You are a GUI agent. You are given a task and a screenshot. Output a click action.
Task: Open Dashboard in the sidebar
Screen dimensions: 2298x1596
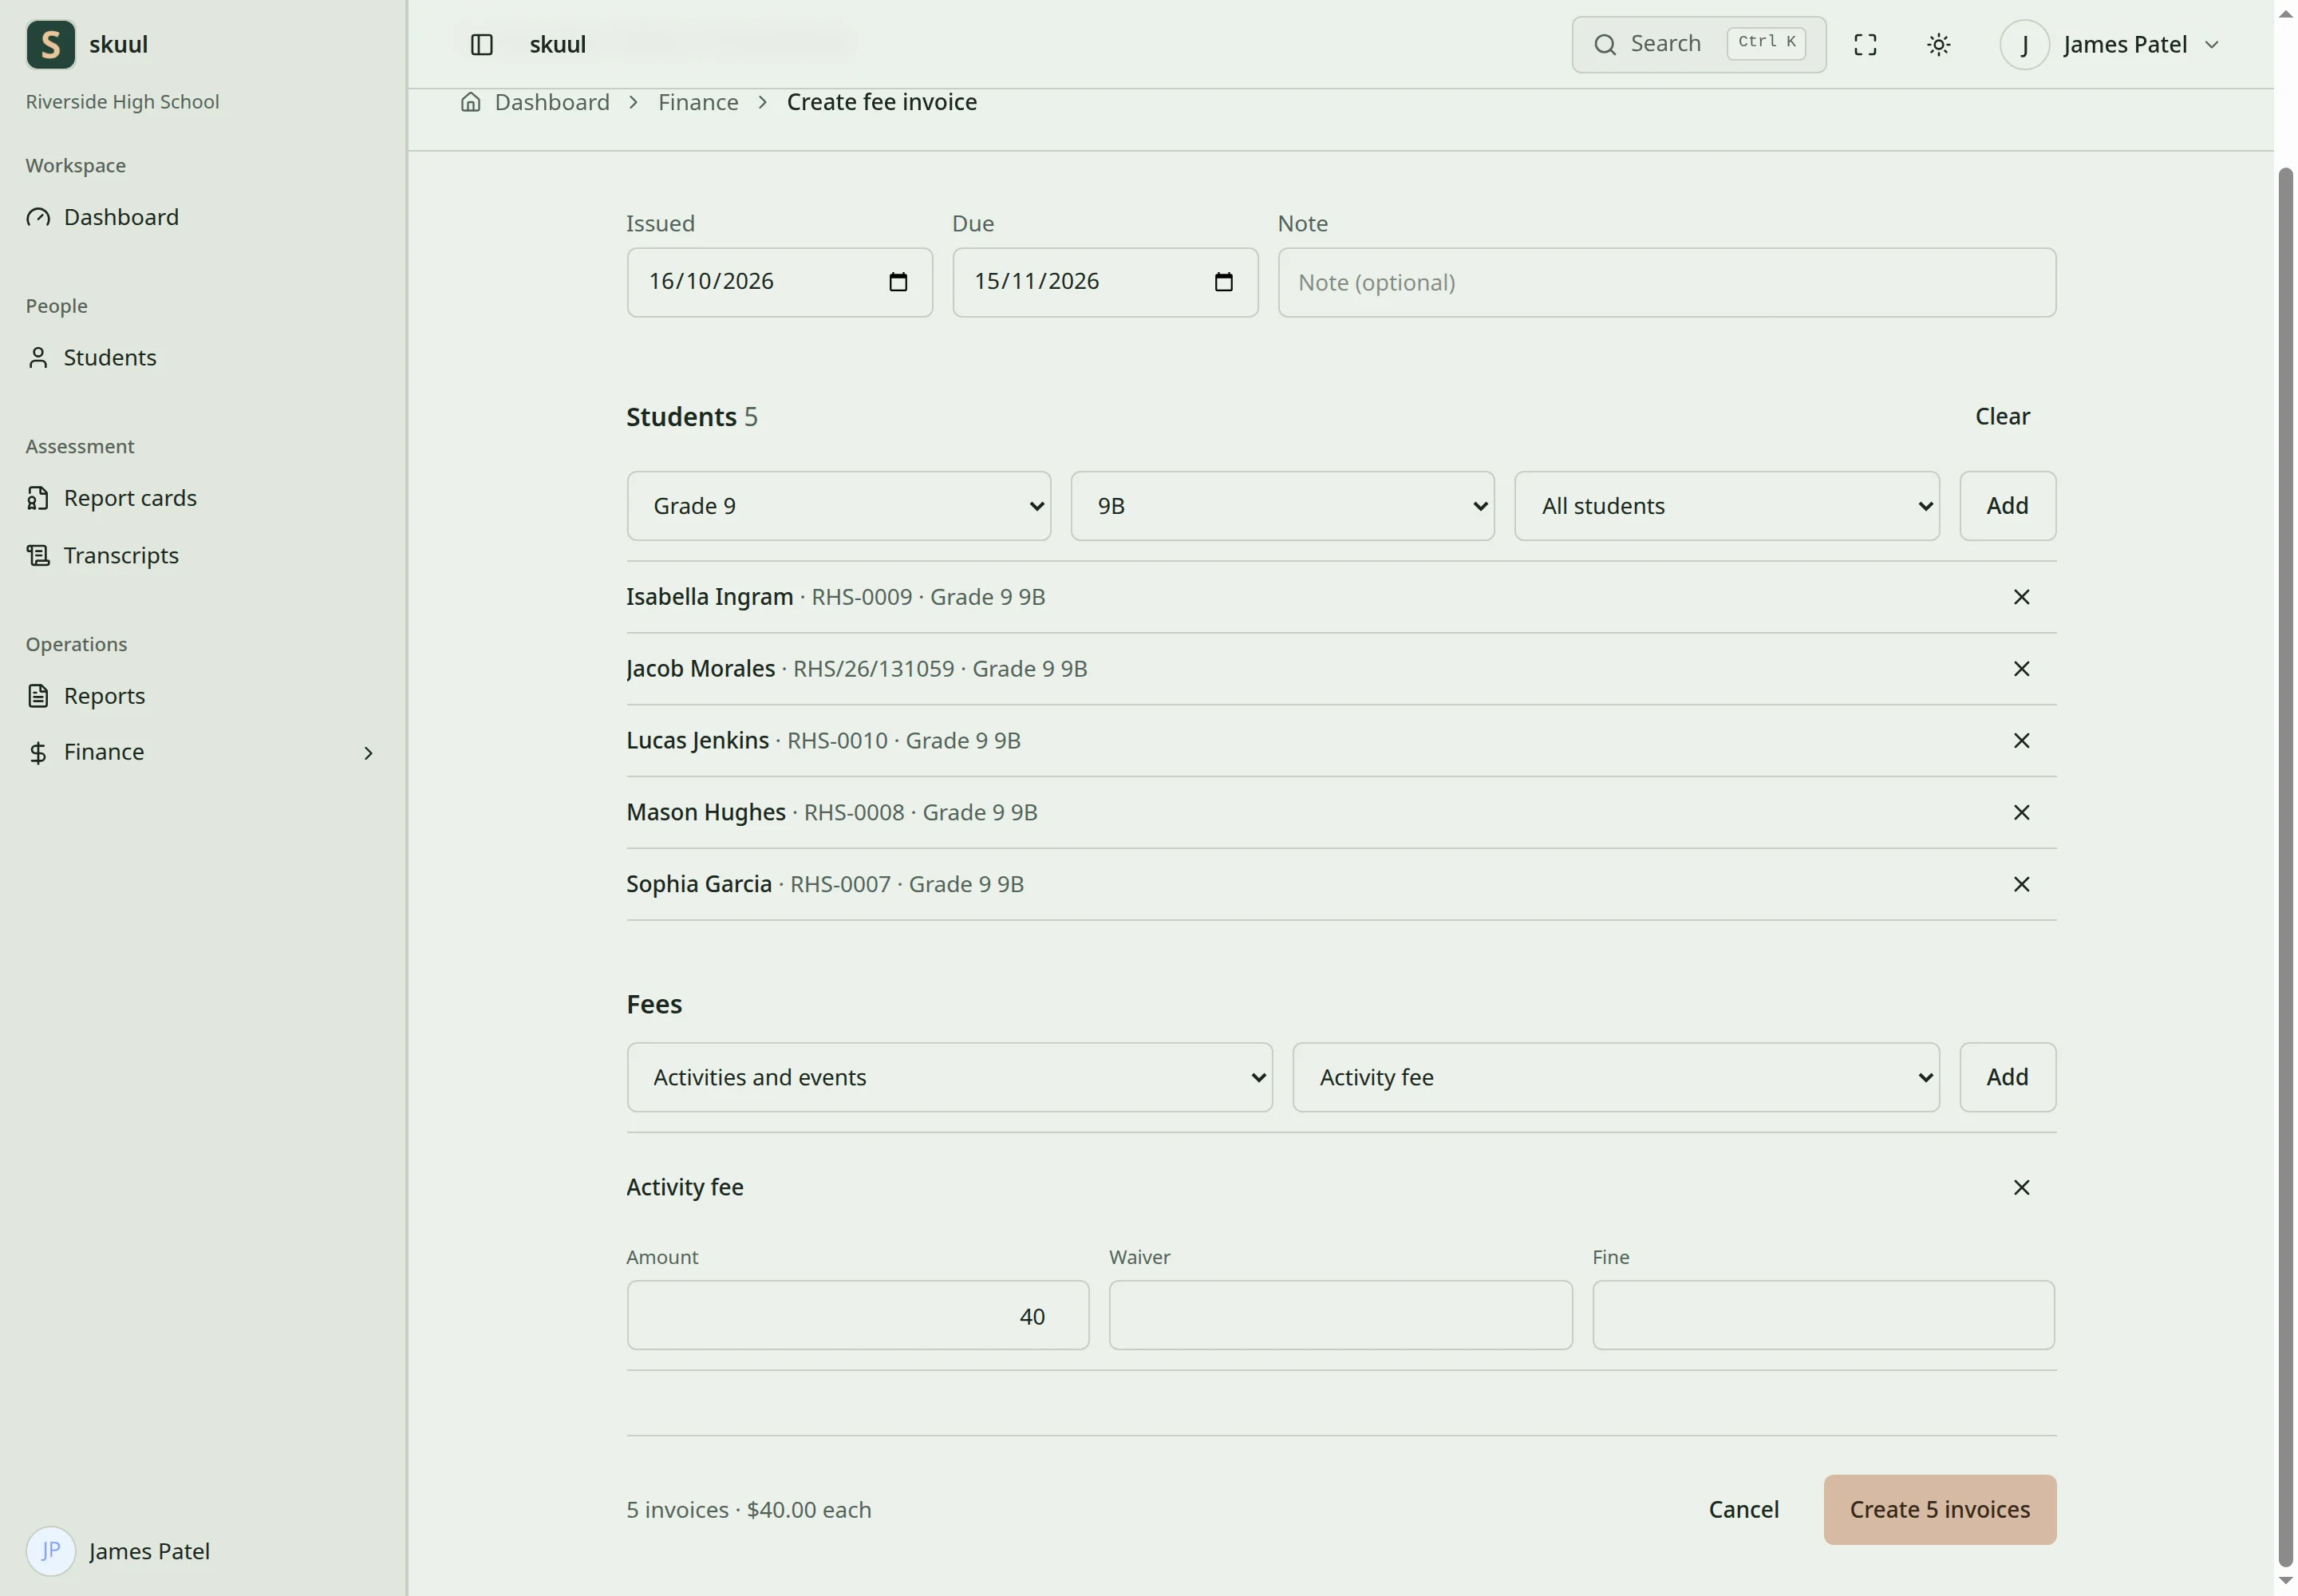point(121,217)
